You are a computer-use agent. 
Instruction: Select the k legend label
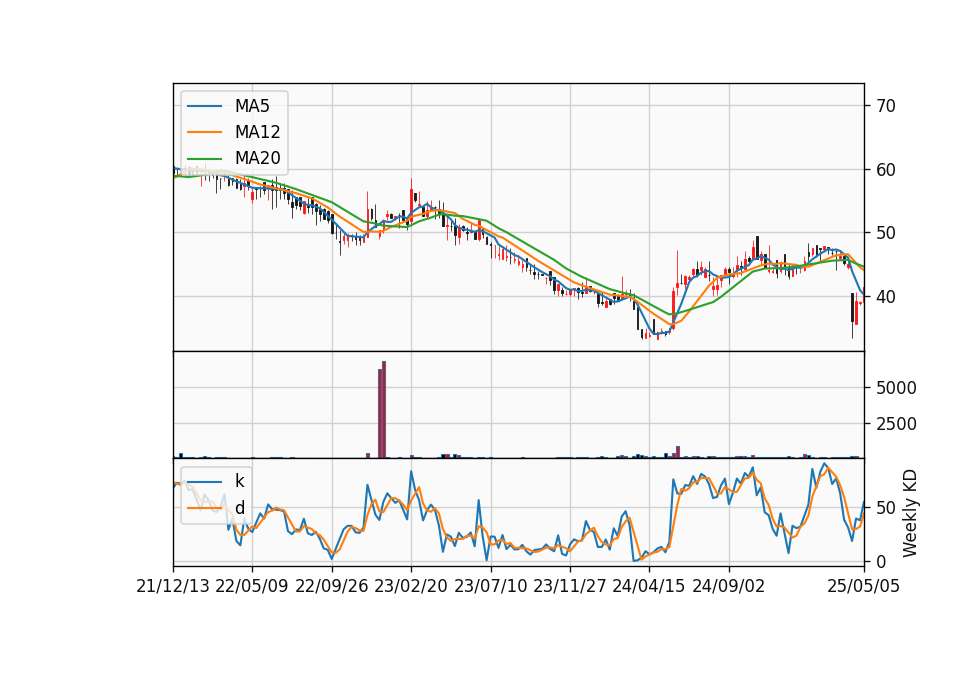pyautogui.click(x=239, y=481)
